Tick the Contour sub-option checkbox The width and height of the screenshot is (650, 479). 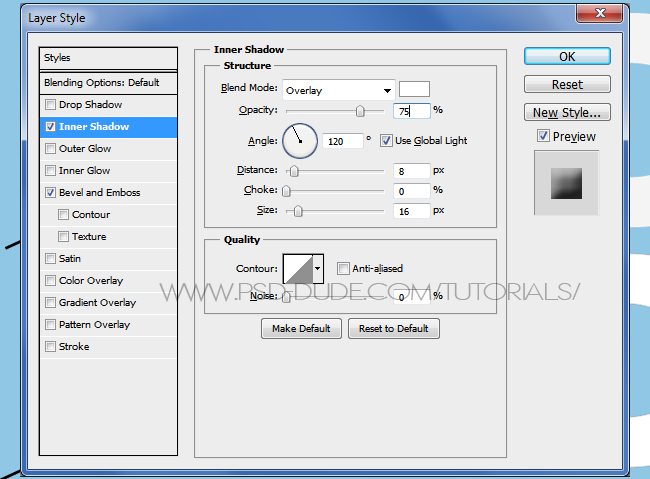[63, 214]
